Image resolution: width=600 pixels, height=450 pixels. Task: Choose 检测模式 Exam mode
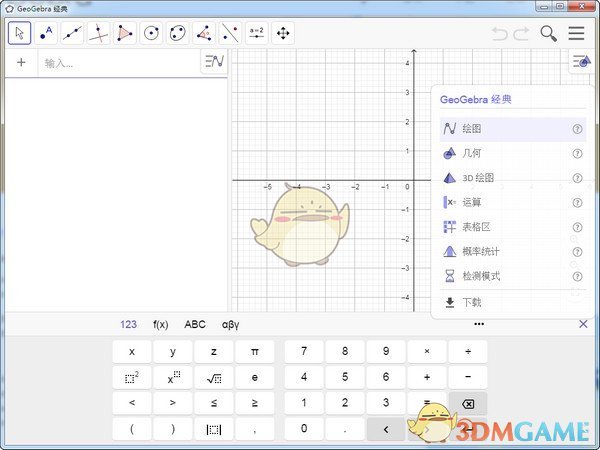(x=513, y=276)
